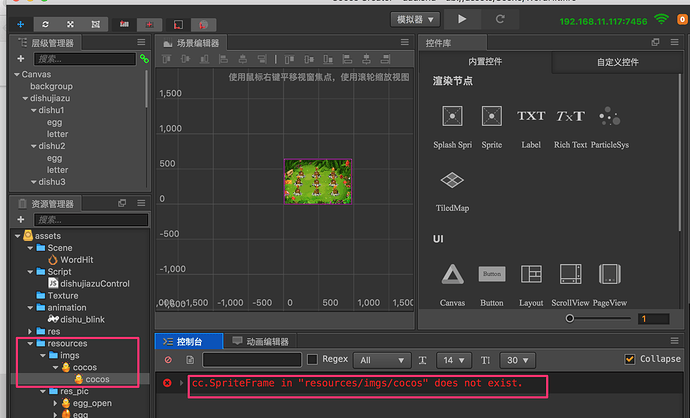The height and width of the screenshot is (418, 690).
Task: Select the scale transform tool
Action: (70, 24)
